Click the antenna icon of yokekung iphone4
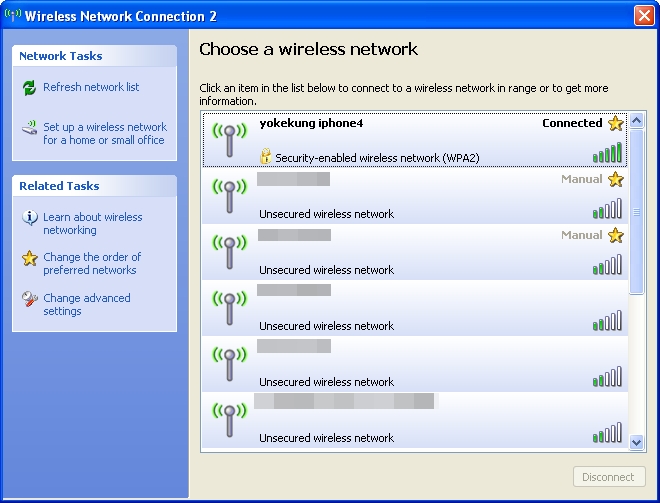 pyautogui.click(x=230, y=139)
